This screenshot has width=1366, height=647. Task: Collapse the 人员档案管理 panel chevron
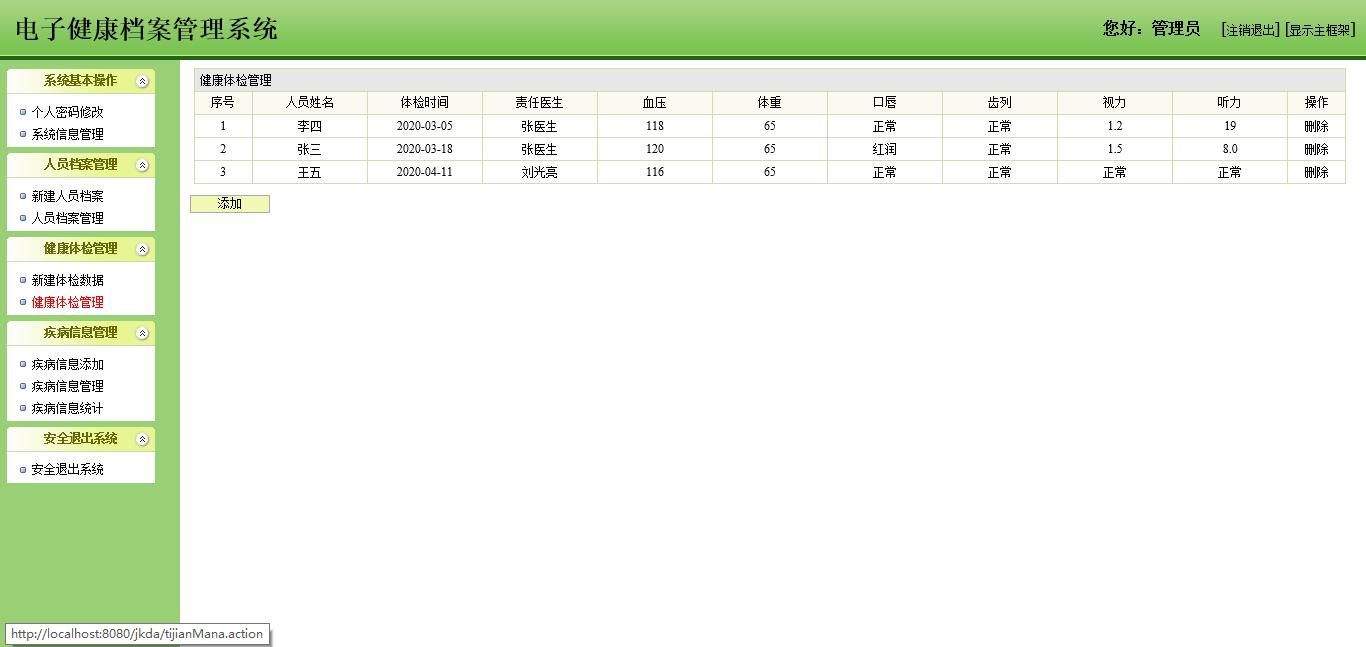(x=142, y=165)
